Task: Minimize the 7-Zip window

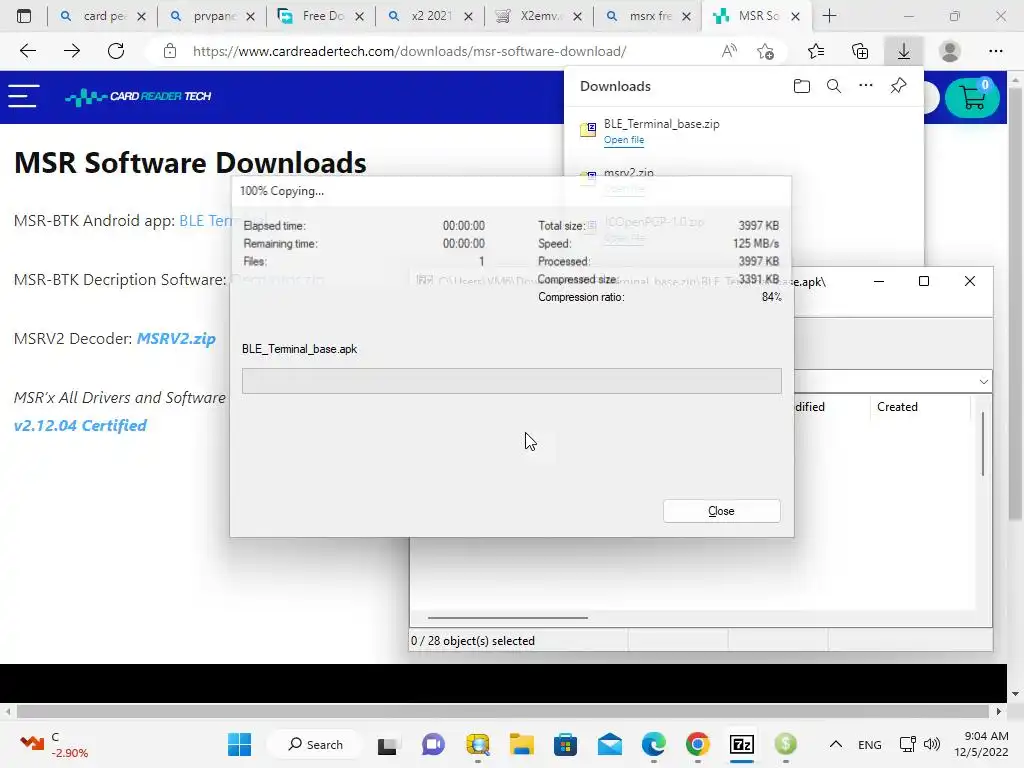Action: pyautogui.click(x=878, y=281)
